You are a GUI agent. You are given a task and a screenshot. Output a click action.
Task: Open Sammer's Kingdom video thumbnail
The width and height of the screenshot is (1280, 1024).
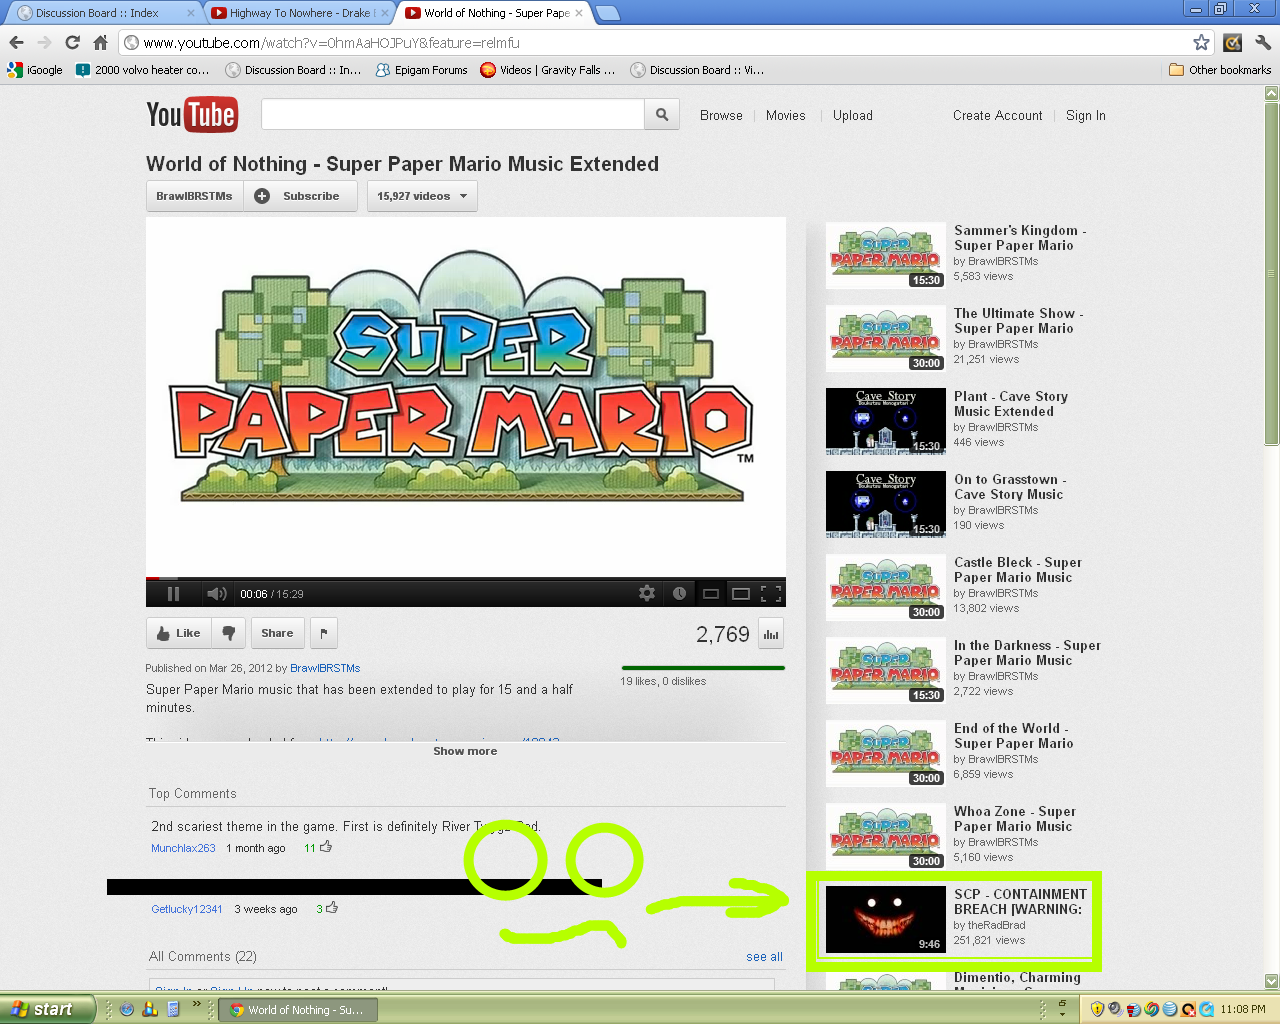pyautogui.click(x=886, y=255)
